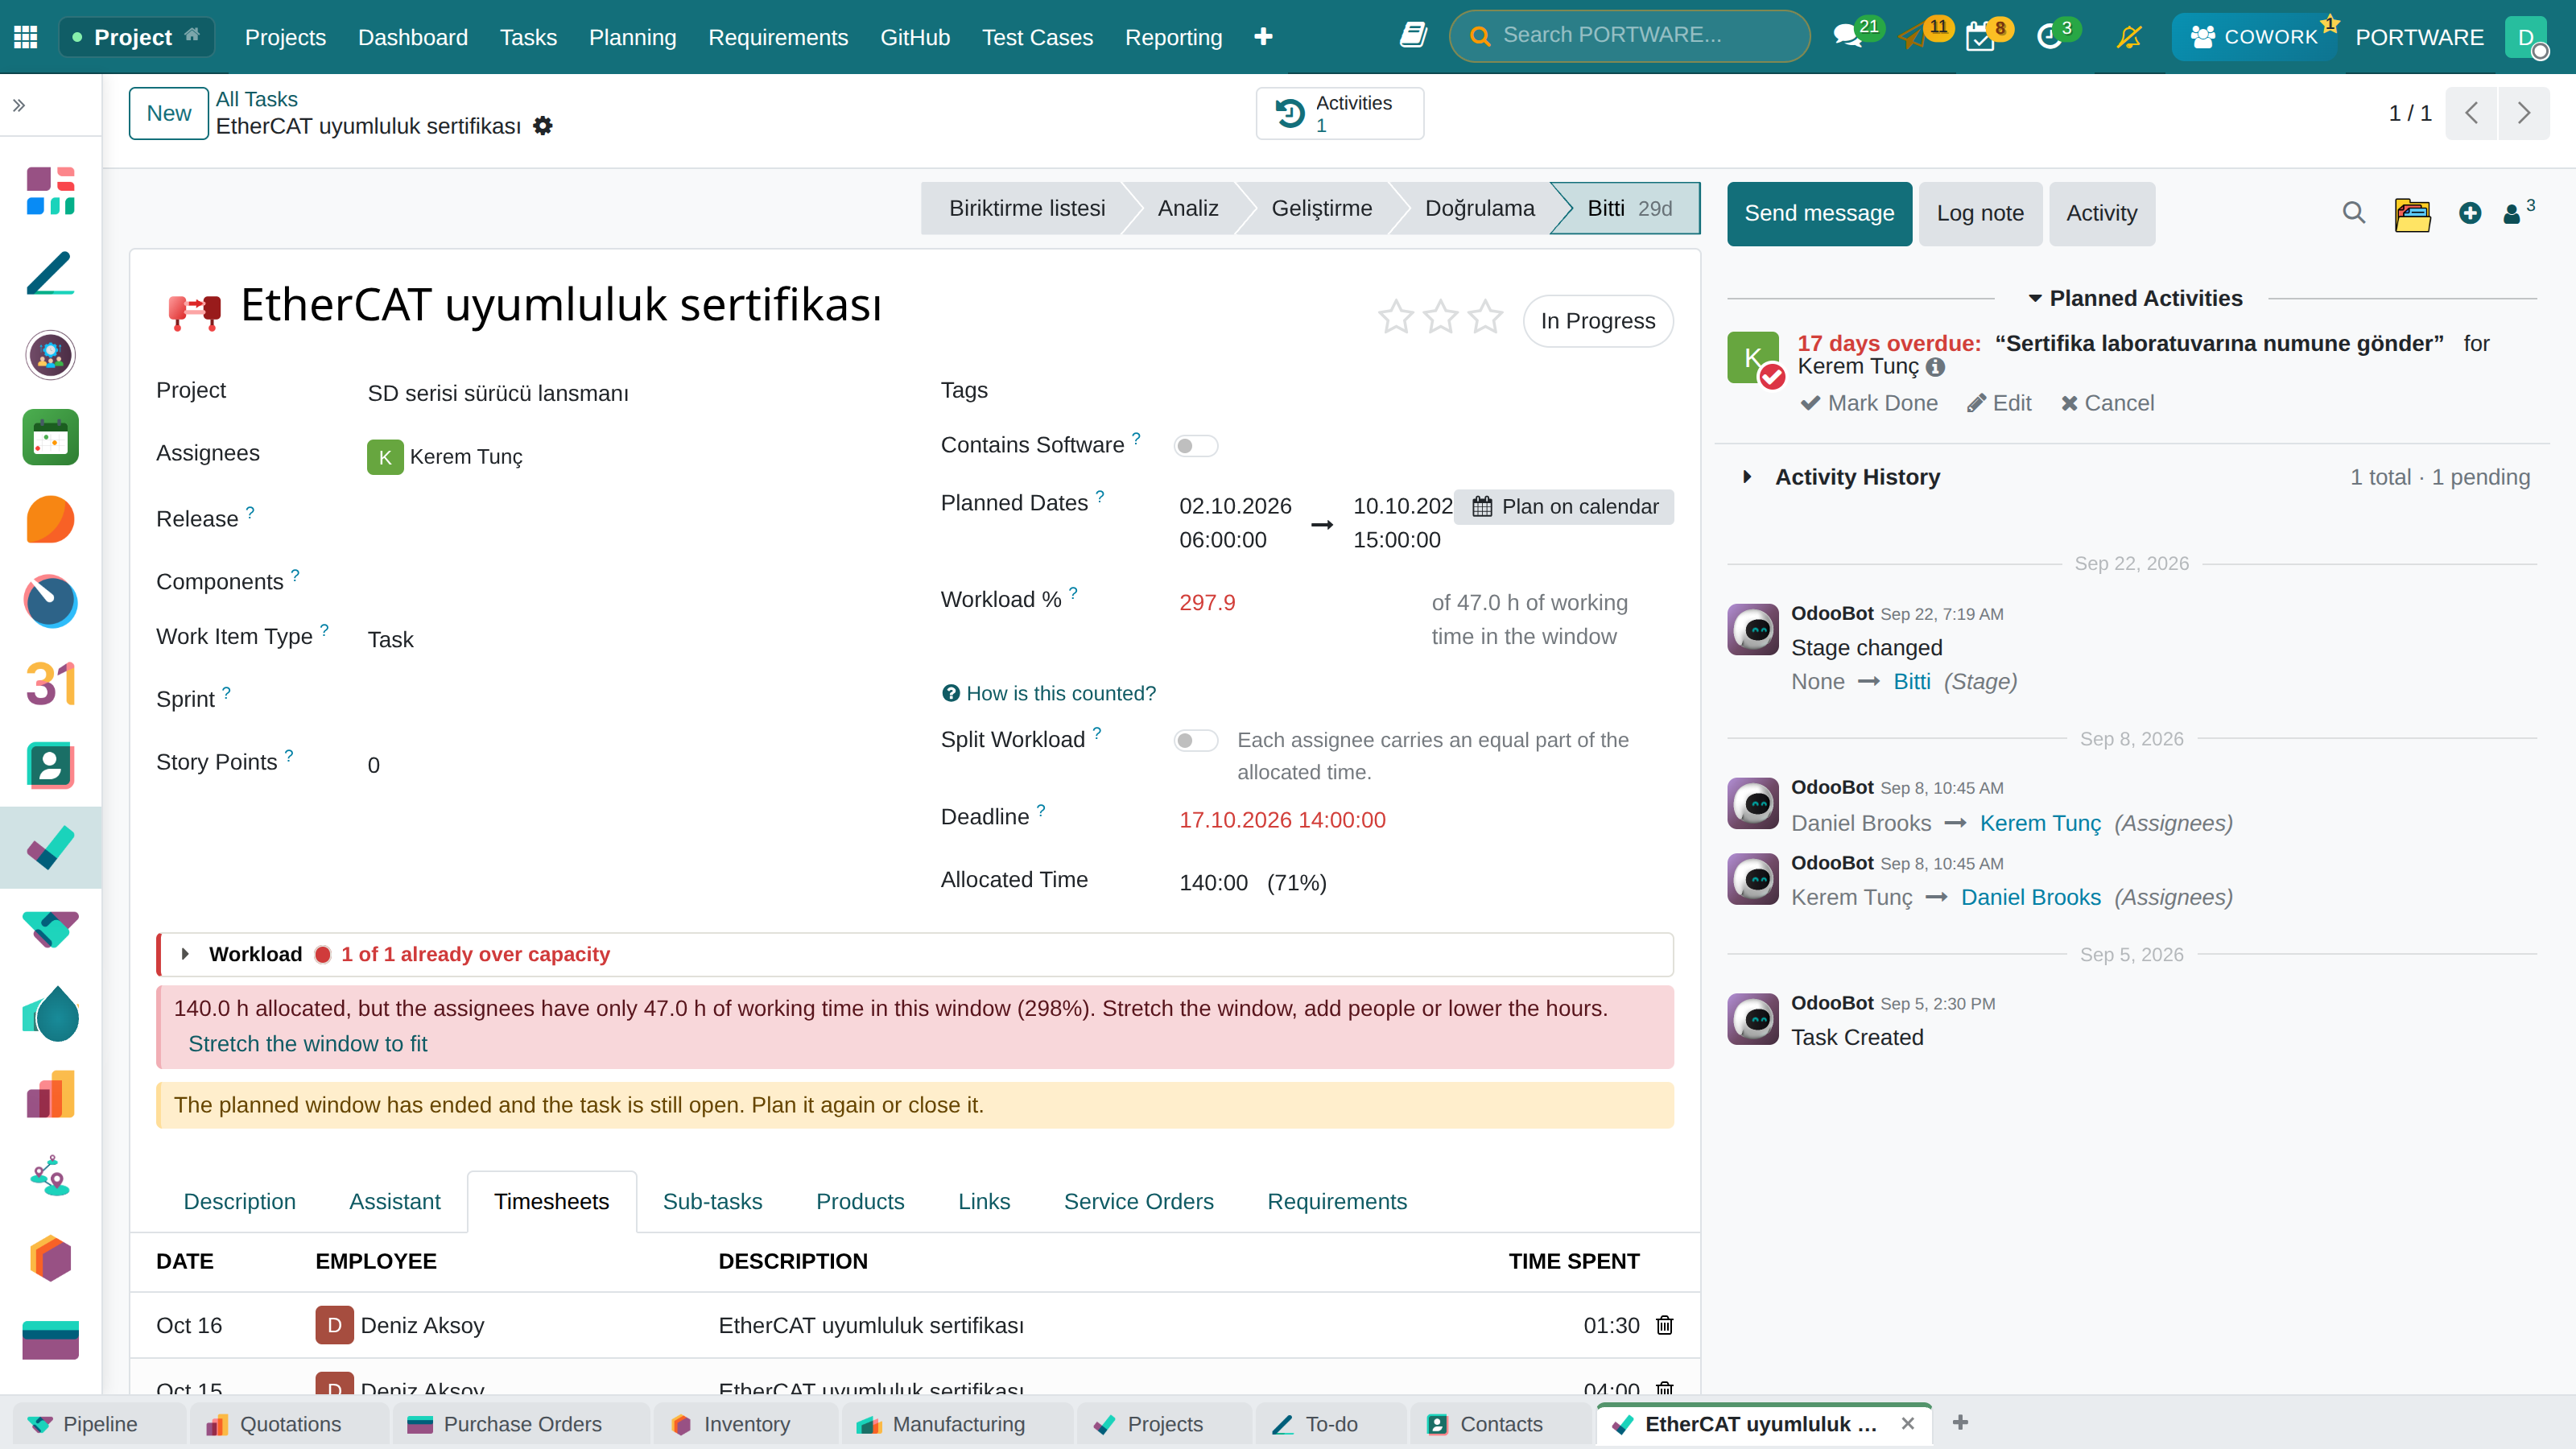Set priority with the first star
Image resolution: width=2576 pixels, height=1449 pixels.
[1396, 319]
